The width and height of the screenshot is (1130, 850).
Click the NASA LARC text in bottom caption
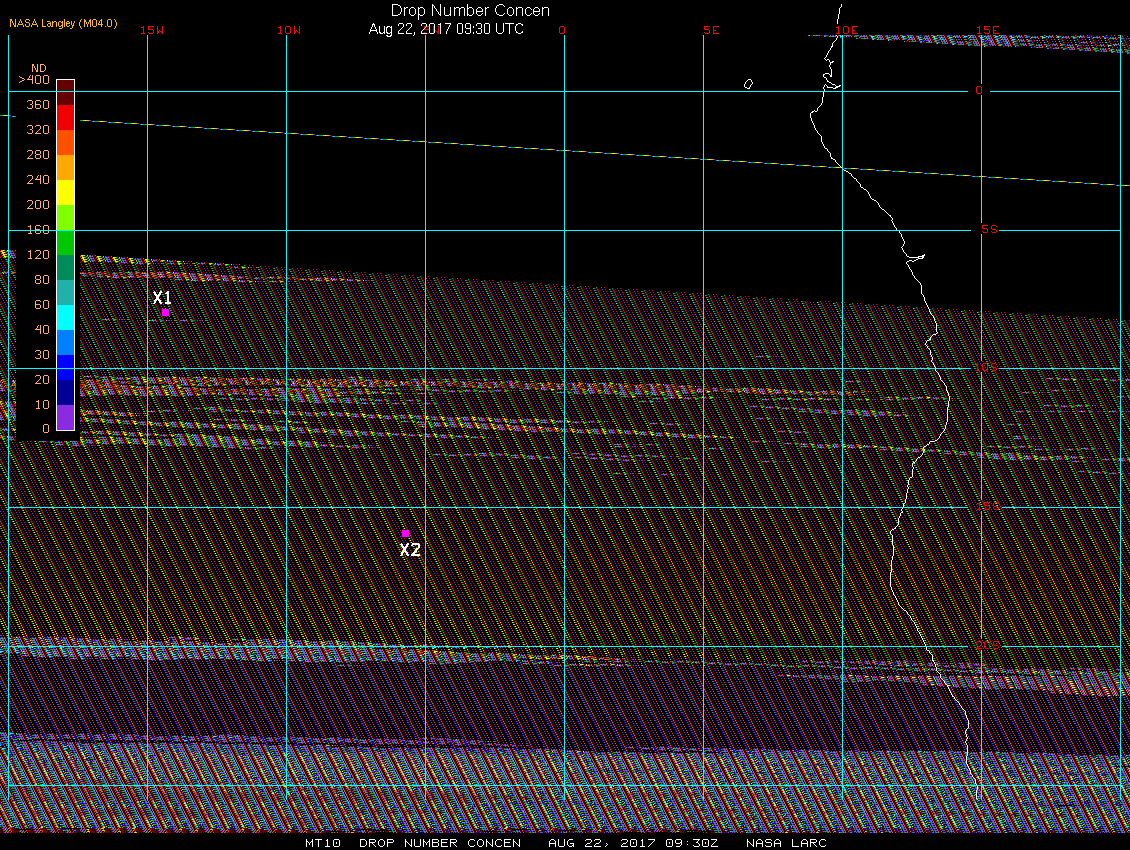[x=787, y=843]
